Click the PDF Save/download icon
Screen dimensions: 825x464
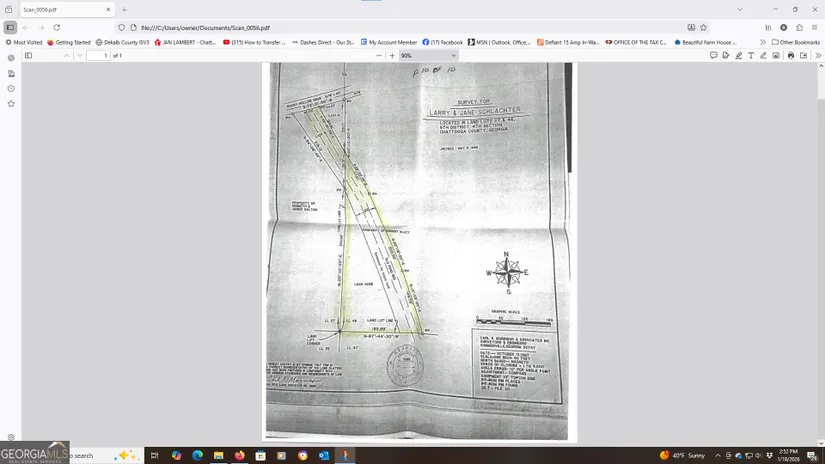[803, 56]
